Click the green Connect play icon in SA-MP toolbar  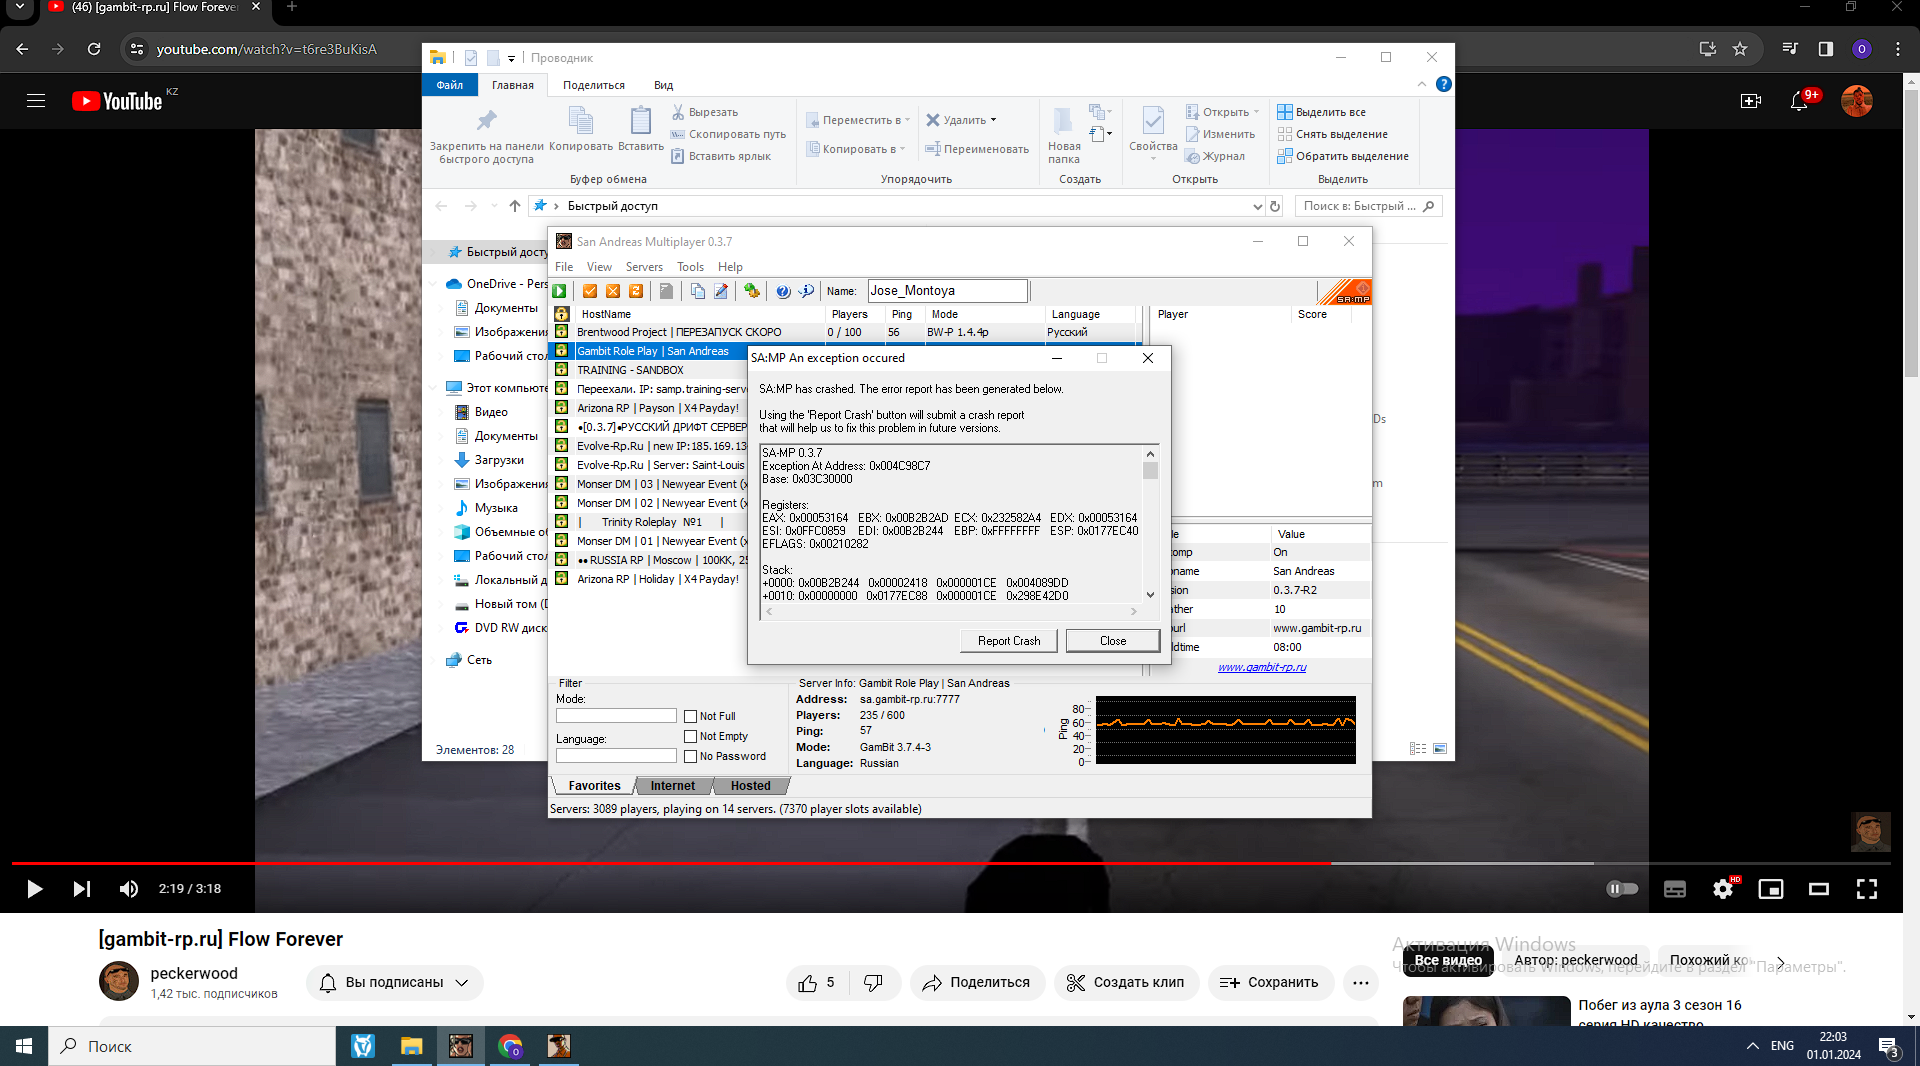560,291
